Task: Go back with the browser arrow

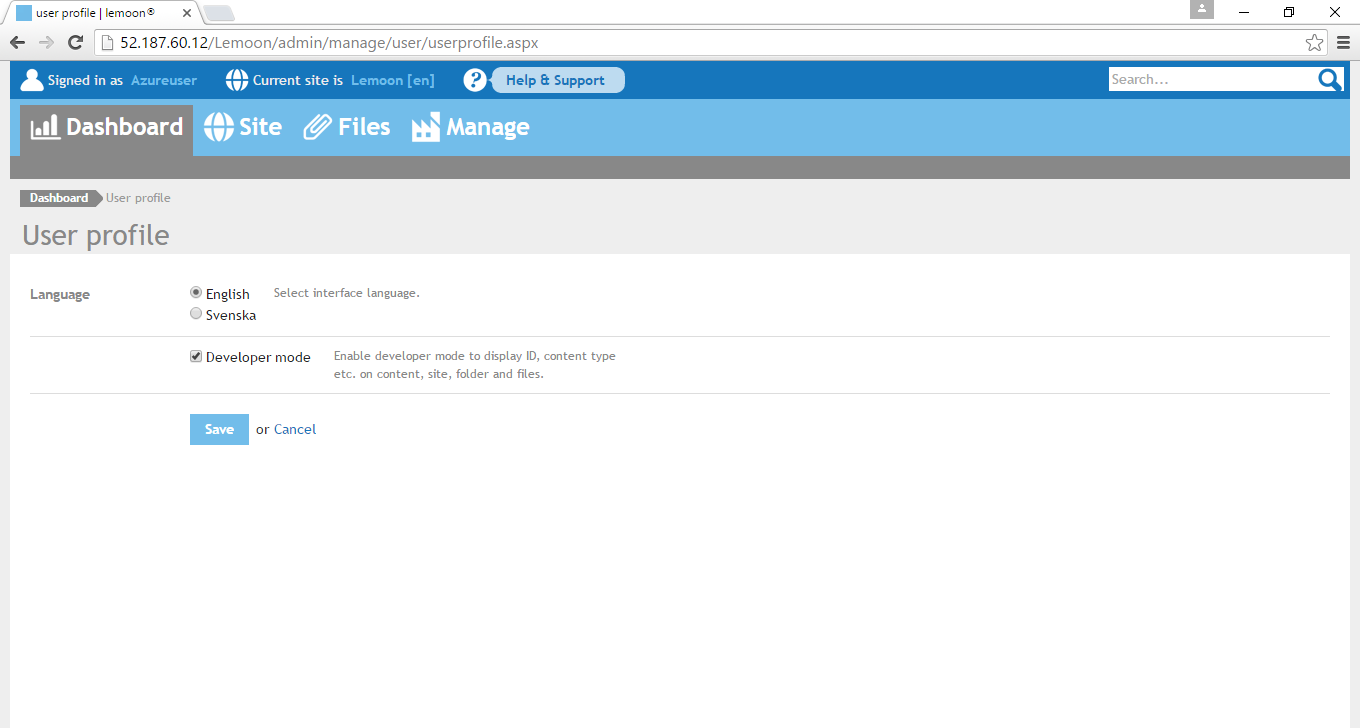Action: click(x=17, y=43)
